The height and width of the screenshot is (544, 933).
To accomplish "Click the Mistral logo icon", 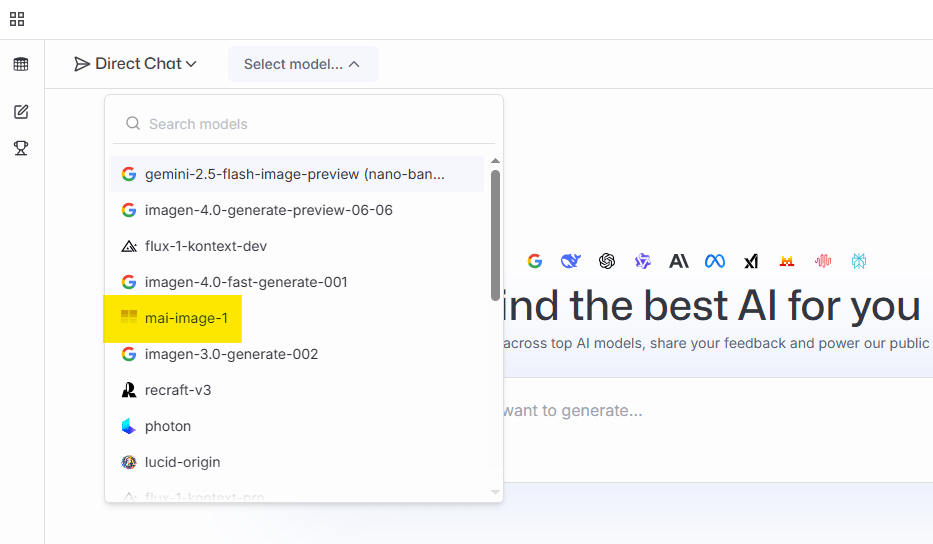I will pyautogui.click(x=787, y=261).
